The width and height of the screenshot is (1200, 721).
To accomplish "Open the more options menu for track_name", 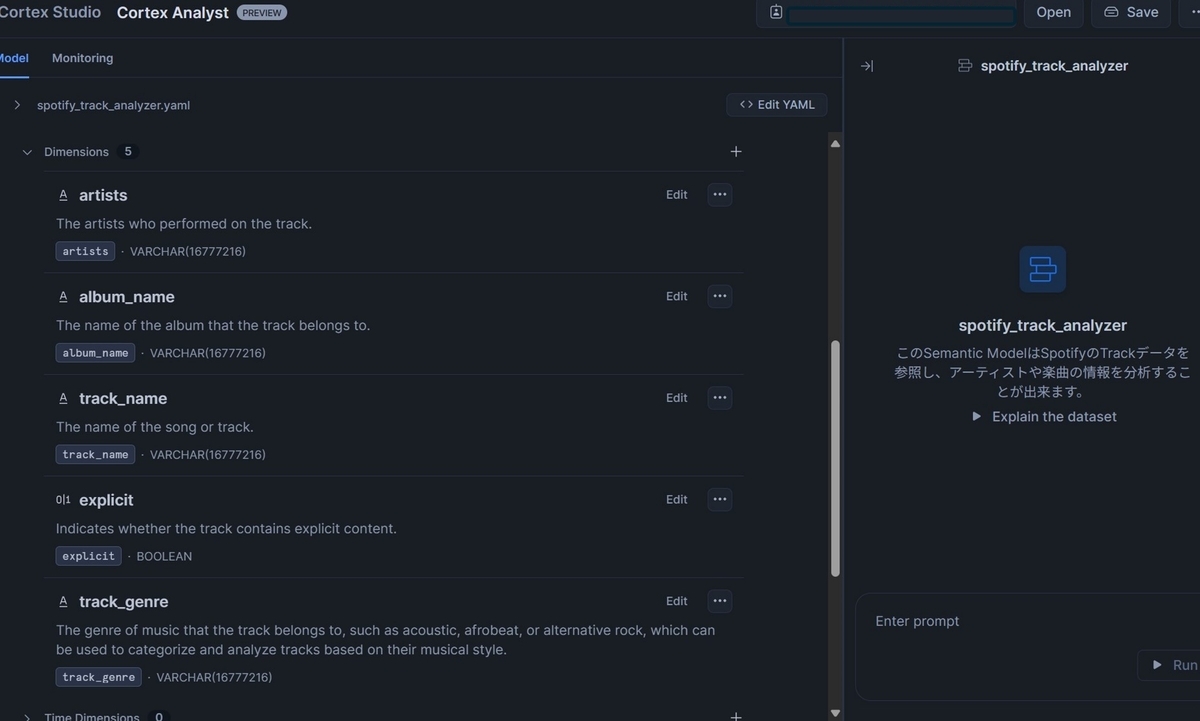I will coord(720,398).
